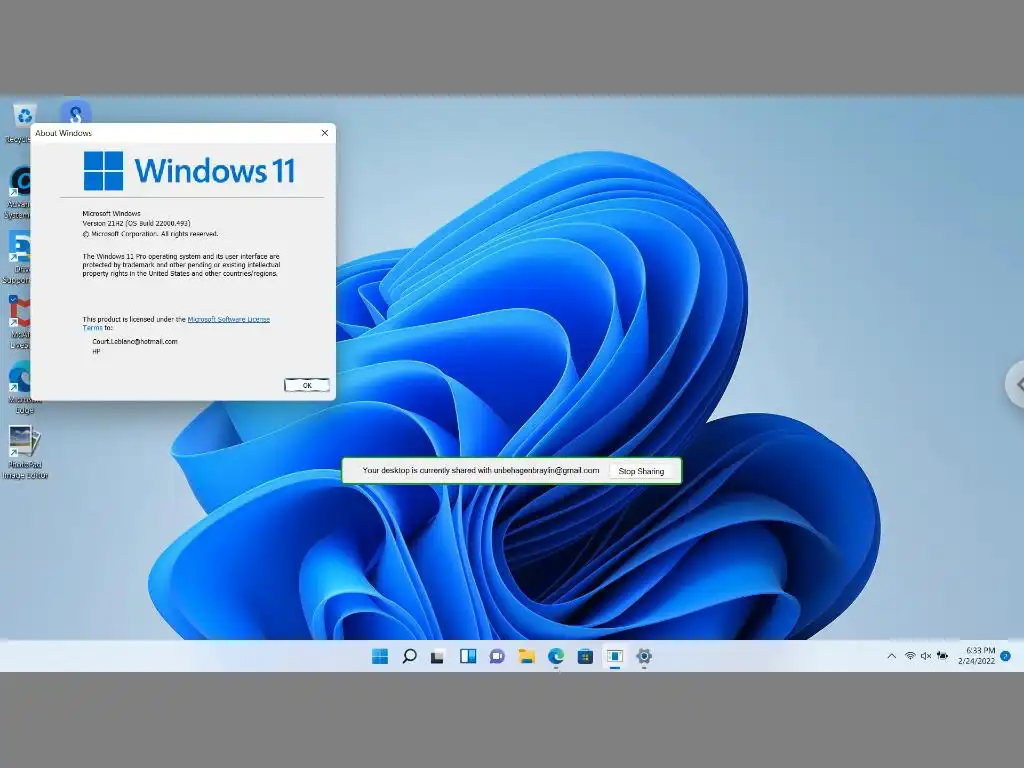Select the Recycle Bin desktop icon
Viewport: 1024px width, 768px height.
click(21, 121)
